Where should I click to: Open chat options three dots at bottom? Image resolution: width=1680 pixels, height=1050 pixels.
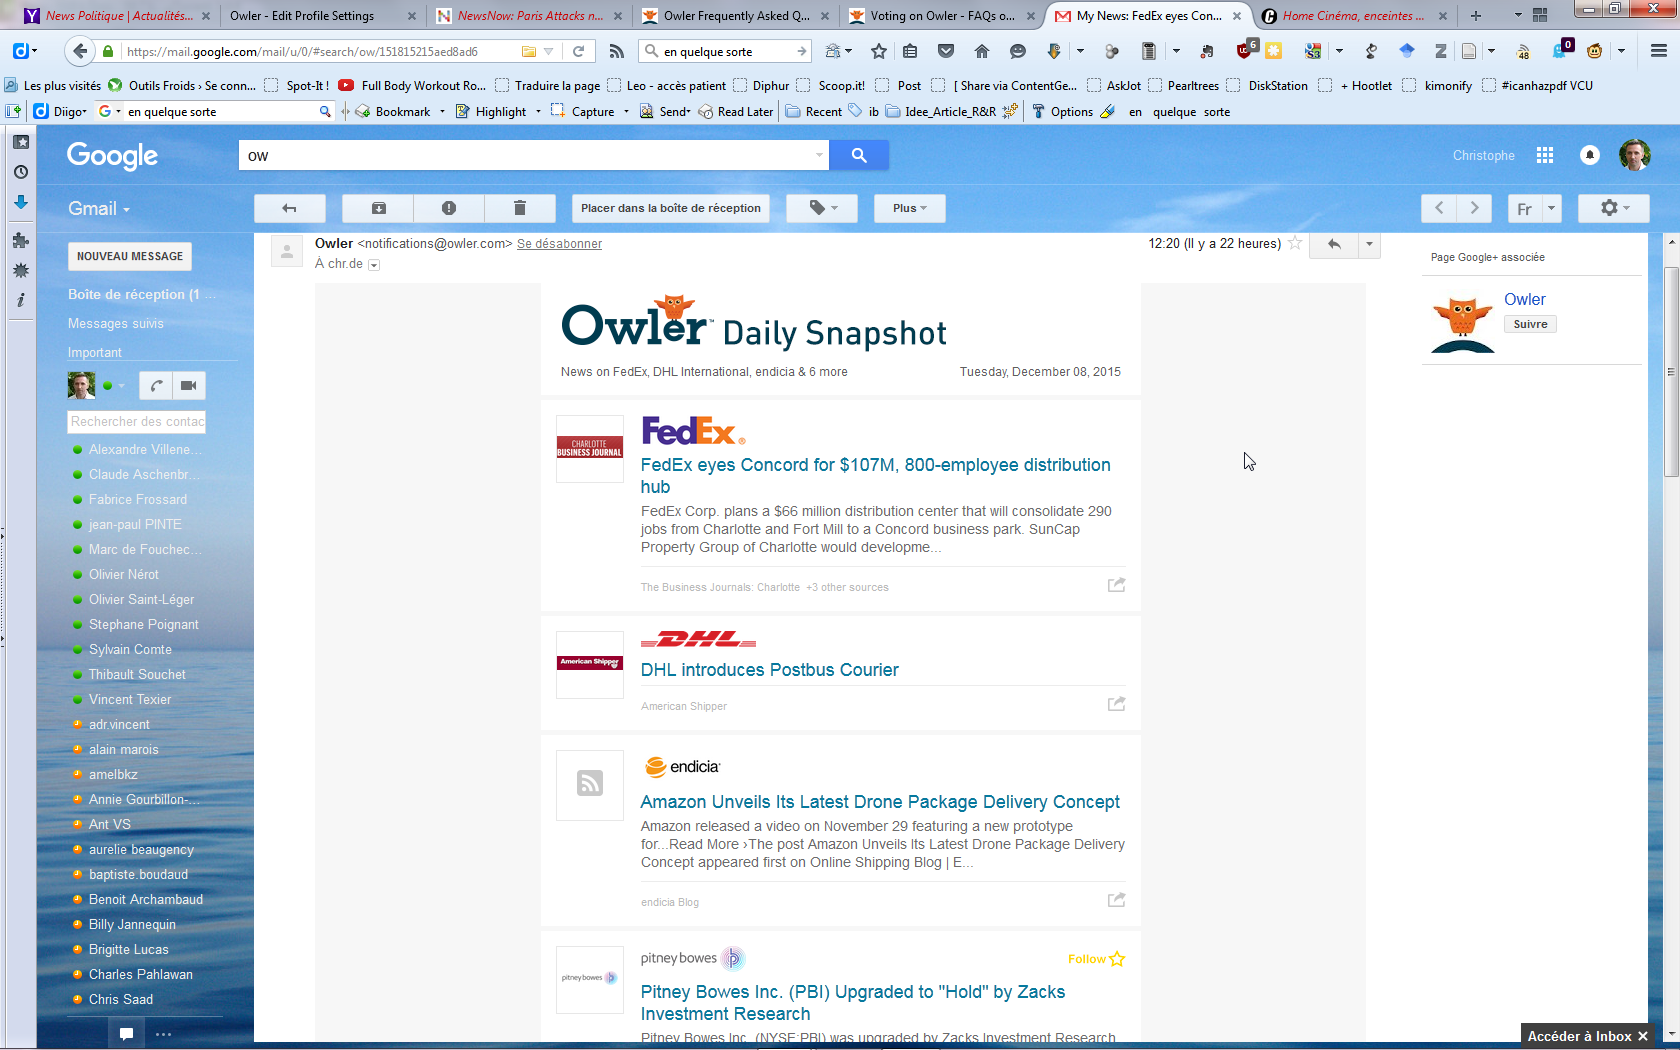[163, 1034]
